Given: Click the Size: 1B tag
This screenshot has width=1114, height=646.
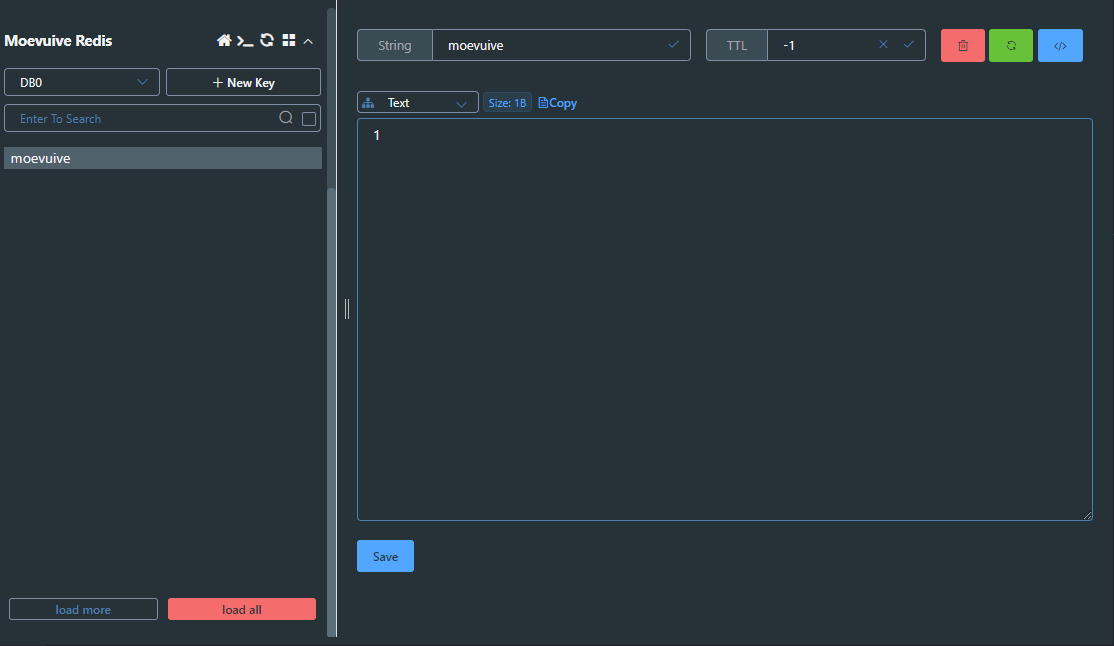Looking at the screenshot, I should [x=507, y=103].
